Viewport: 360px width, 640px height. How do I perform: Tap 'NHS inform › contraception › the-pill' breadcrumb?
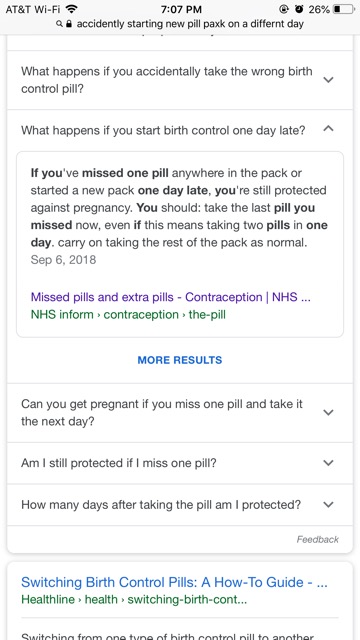click(x=128, y=315)
